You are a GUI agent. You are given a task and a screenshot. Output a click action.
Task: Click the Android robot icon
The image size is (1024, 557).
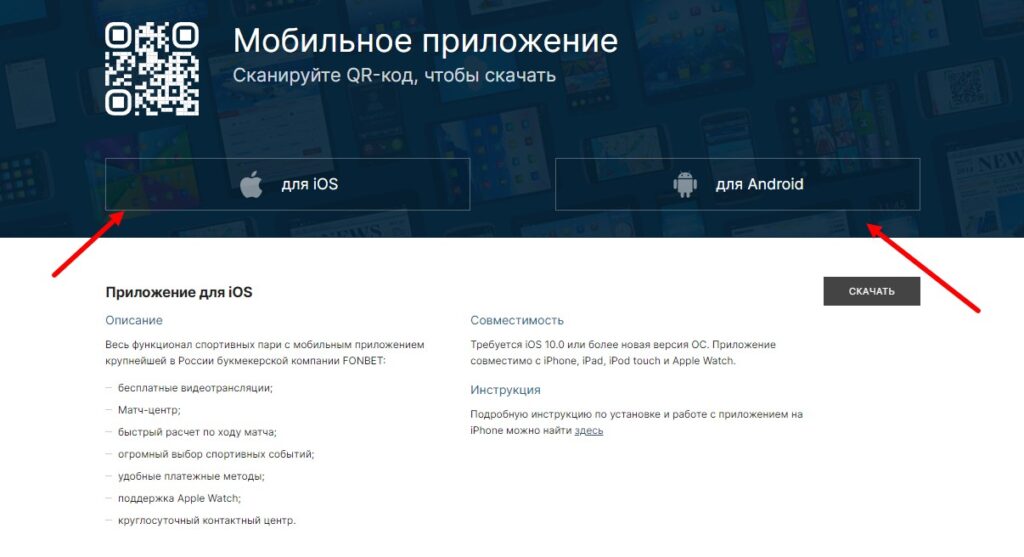point(685,184)
